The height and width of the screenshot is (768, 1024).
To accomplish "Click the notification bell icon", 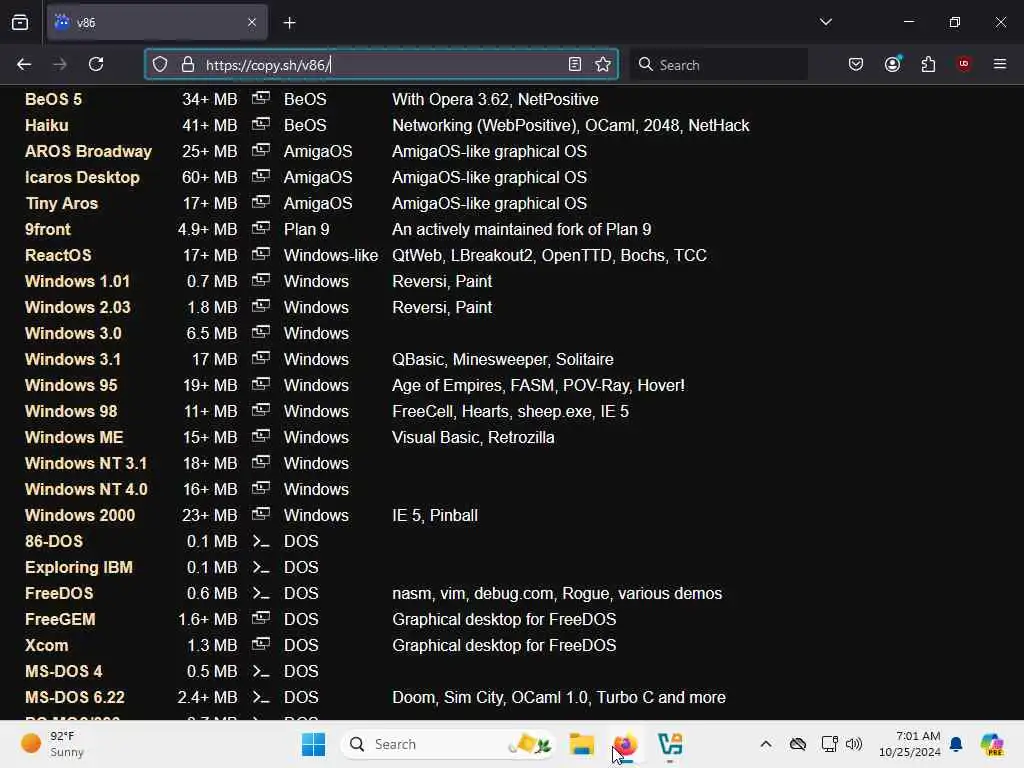I will pyautogui.click(x=956, y=744).
